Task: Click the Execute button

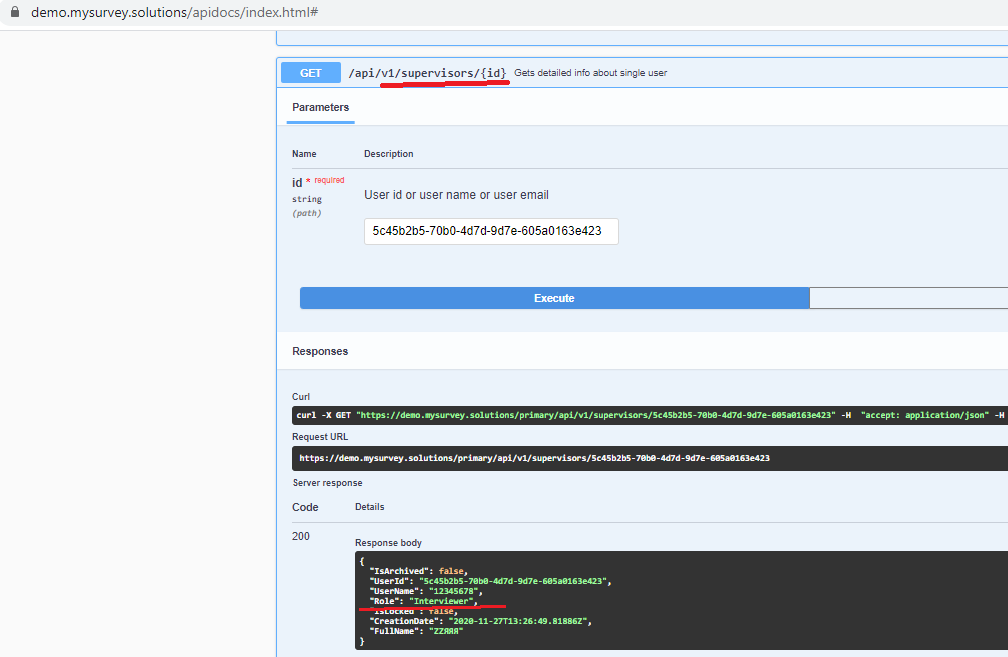Action: tap(554, 298)
